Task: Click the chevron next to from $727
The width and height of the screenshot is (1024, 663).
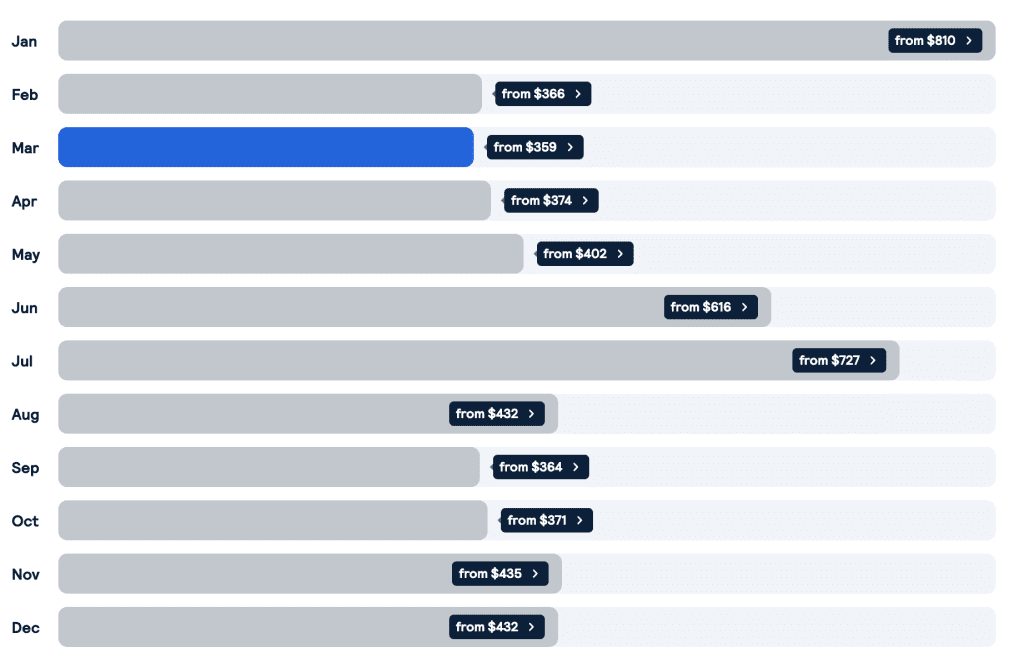Action: tap(872, 361)
